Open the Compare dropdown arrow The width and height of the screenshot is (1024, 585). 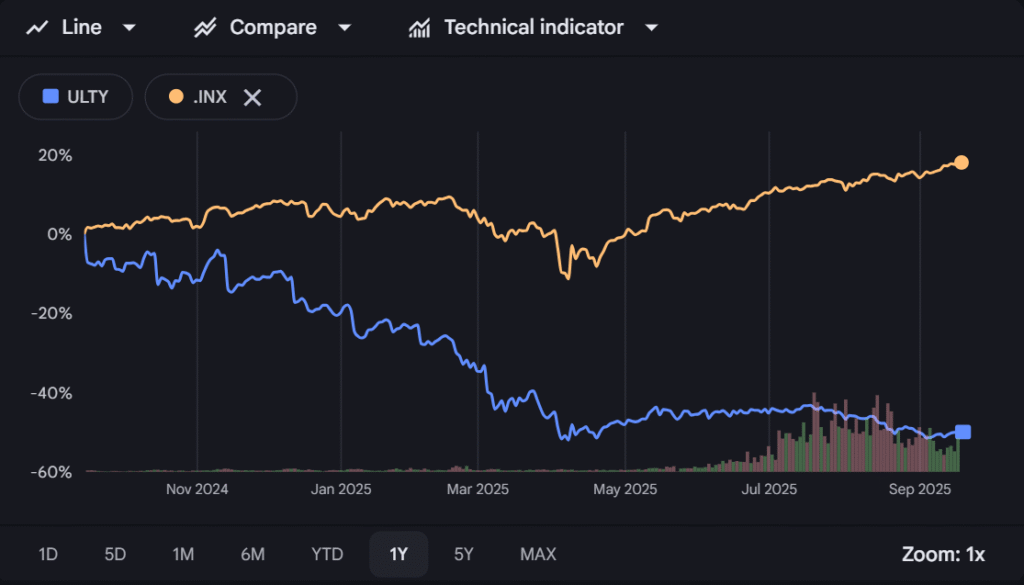click(344, 28)
